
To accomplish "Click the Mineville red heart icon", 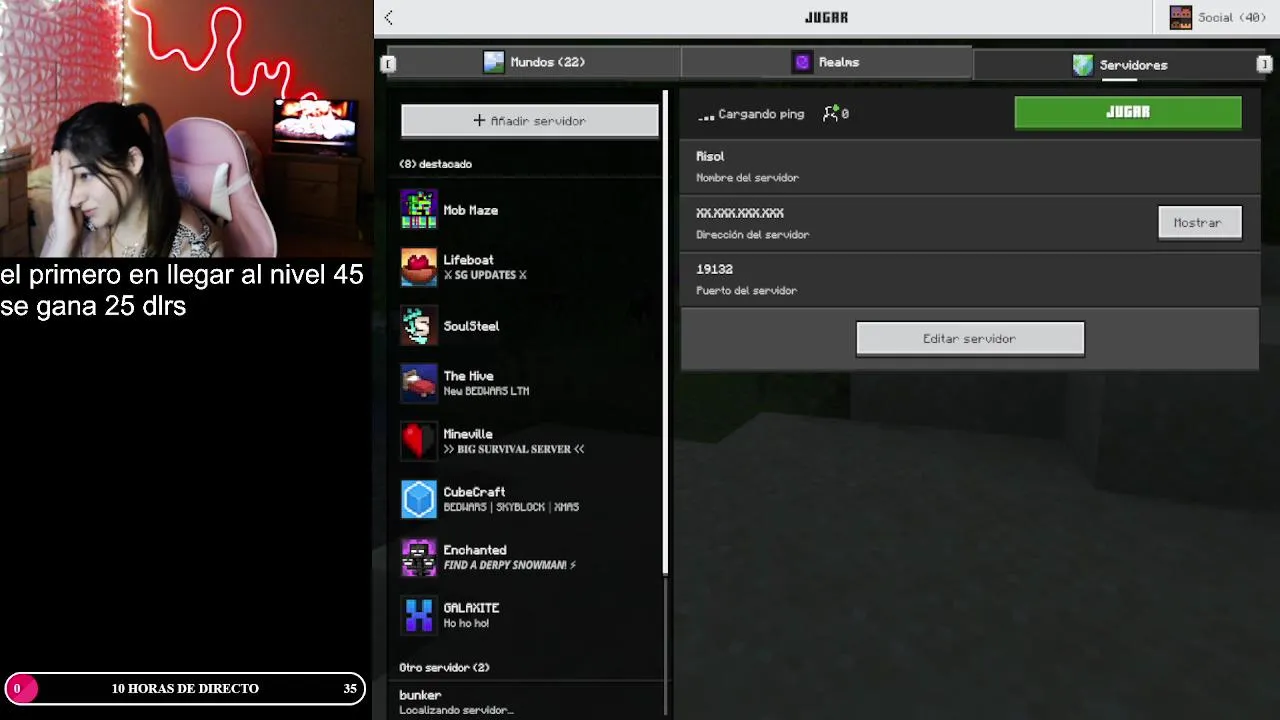I will click(419, 441).
